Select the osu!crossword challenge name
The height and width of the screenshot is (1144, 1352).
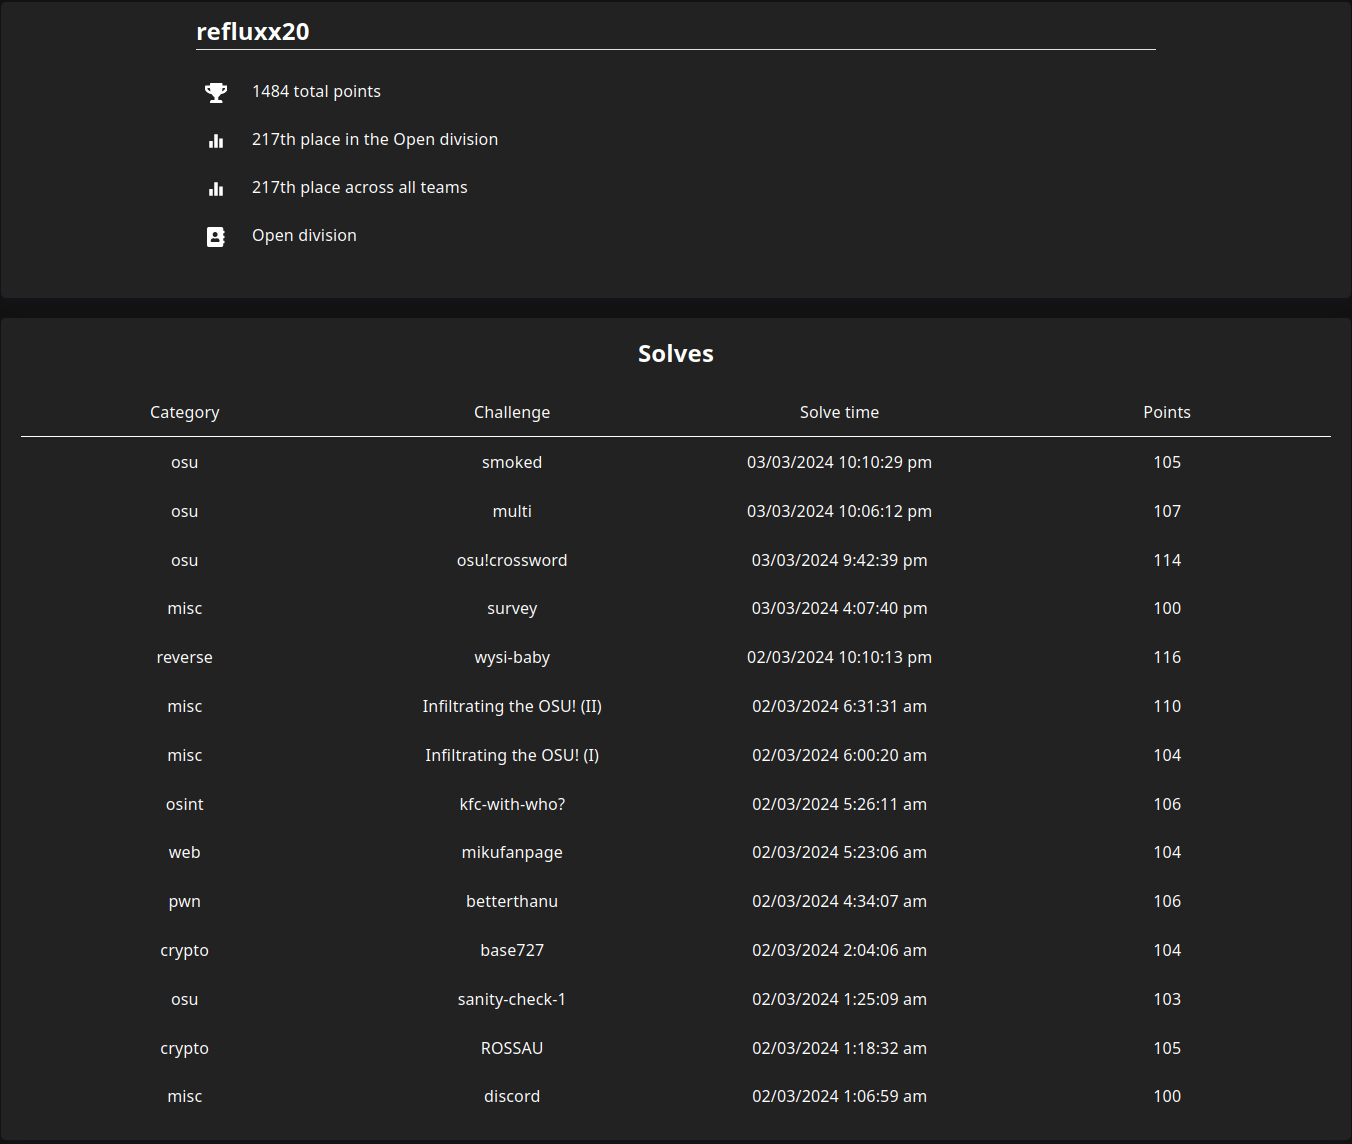pos(512,560)
